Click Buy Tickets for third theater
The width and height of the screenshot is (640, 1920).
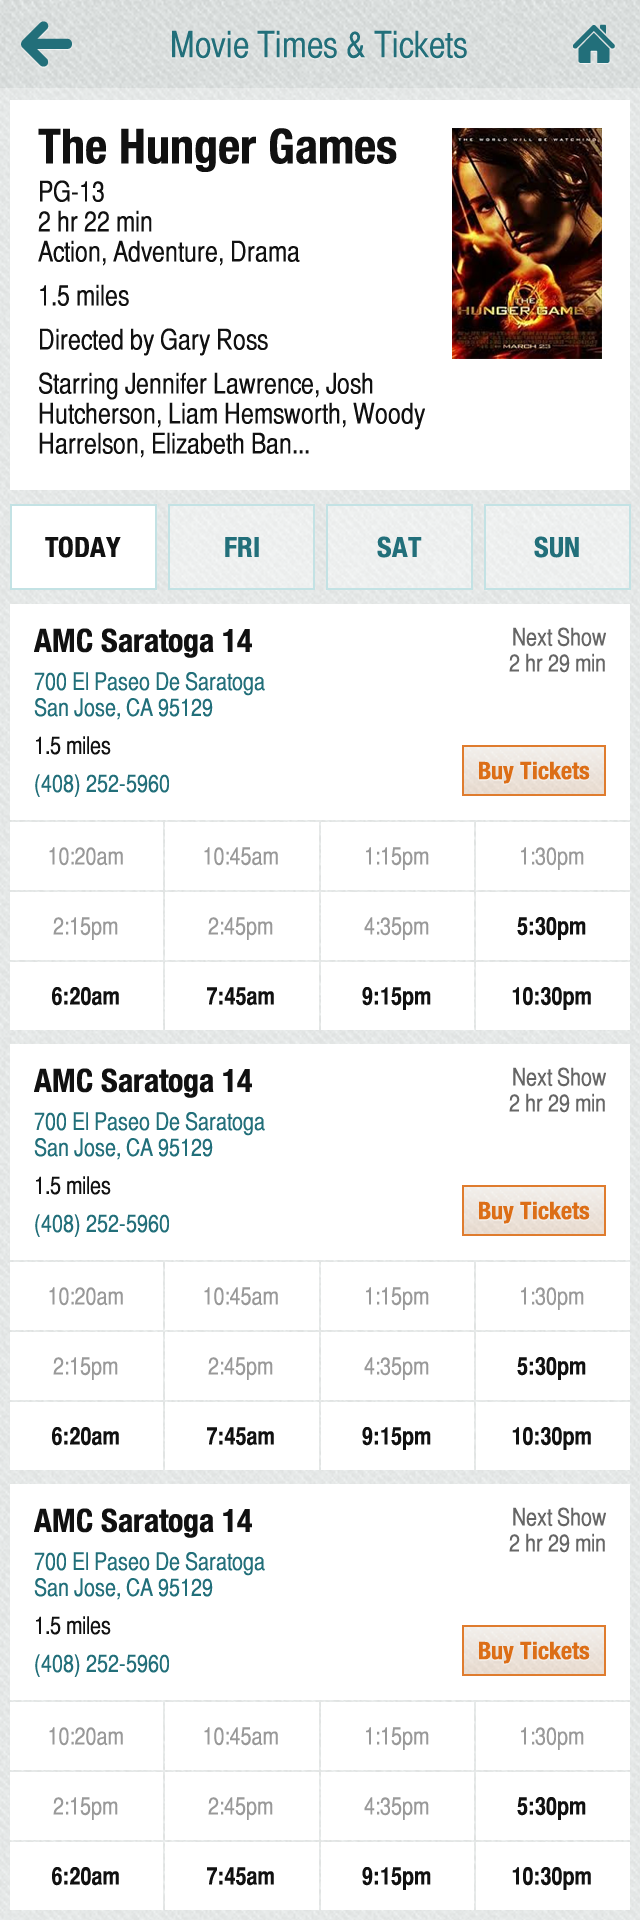tap(534, 1651)
